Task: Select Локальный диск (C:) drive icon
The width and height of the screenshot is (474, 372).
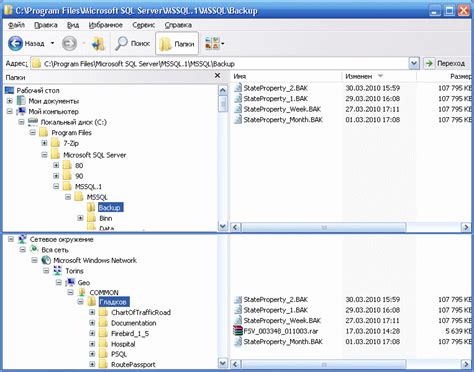Action: coord(33,122)
